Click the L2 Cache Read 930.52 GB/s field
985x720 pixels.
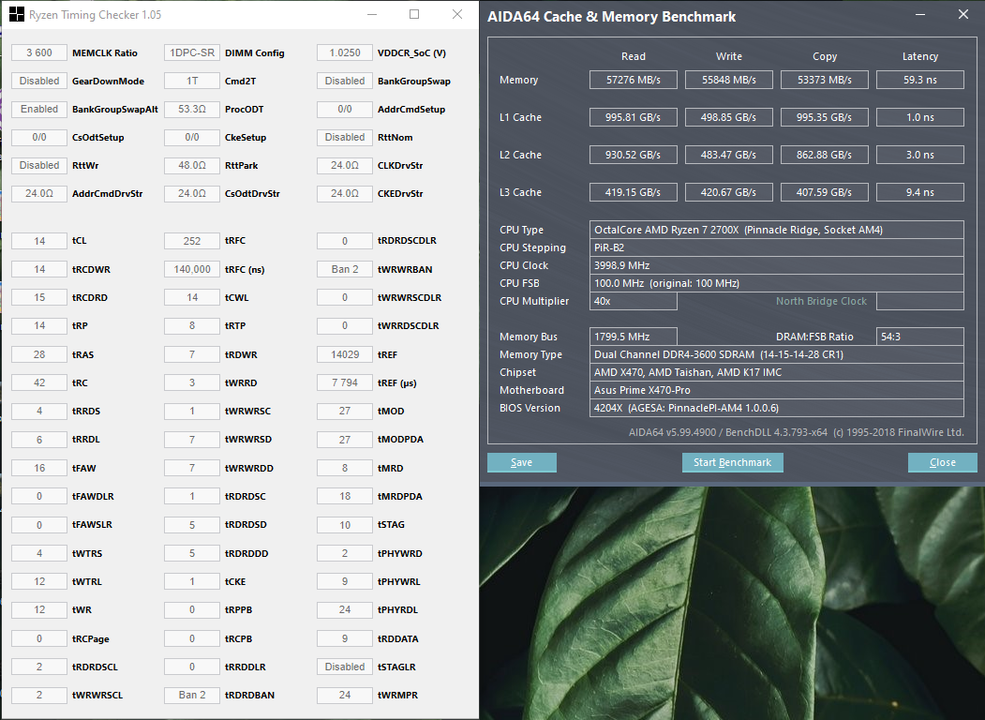633,155
